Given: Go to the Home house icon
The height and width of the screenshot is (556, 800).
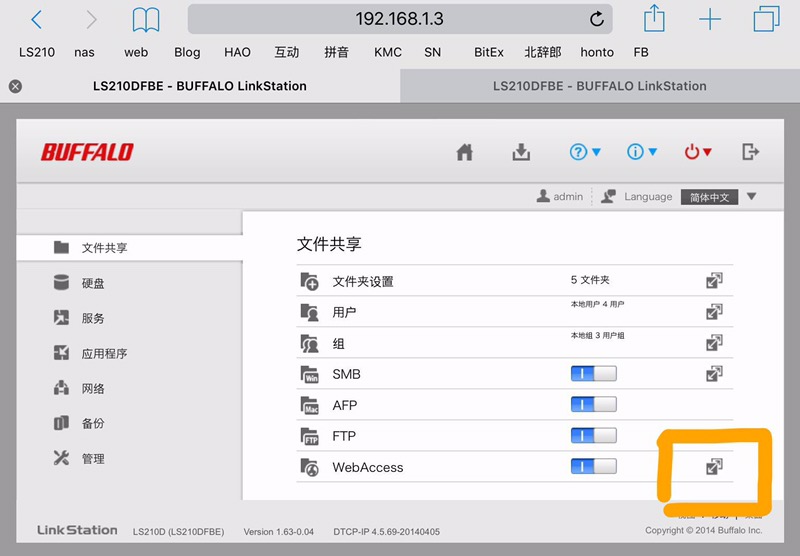Looking at the screenshot, I should point(464,152).
